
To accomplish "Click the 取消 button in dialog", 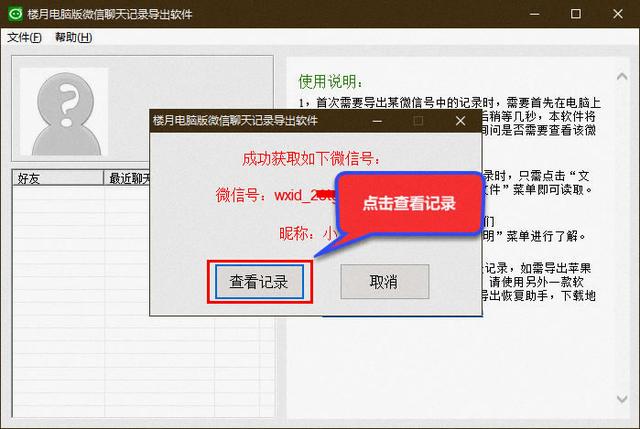I will click(384, 282).
